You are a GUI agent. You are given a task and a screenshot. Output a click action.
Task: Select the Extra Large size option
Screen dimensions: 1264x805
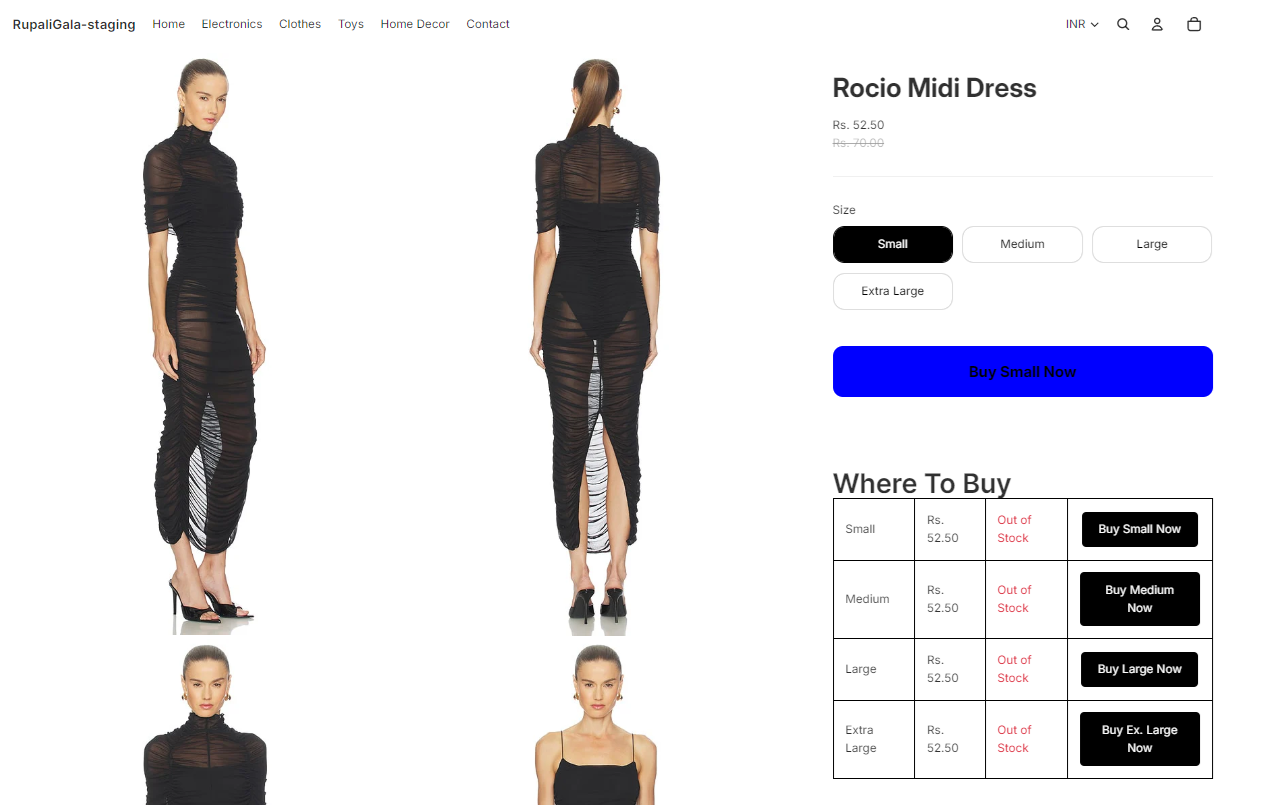(x=893, y=291)
